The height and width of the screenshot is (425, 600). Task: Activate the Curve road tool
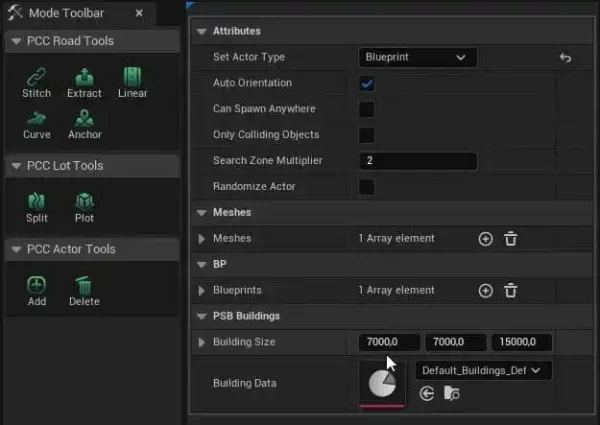pyautogui.click(x=36, y=123)
